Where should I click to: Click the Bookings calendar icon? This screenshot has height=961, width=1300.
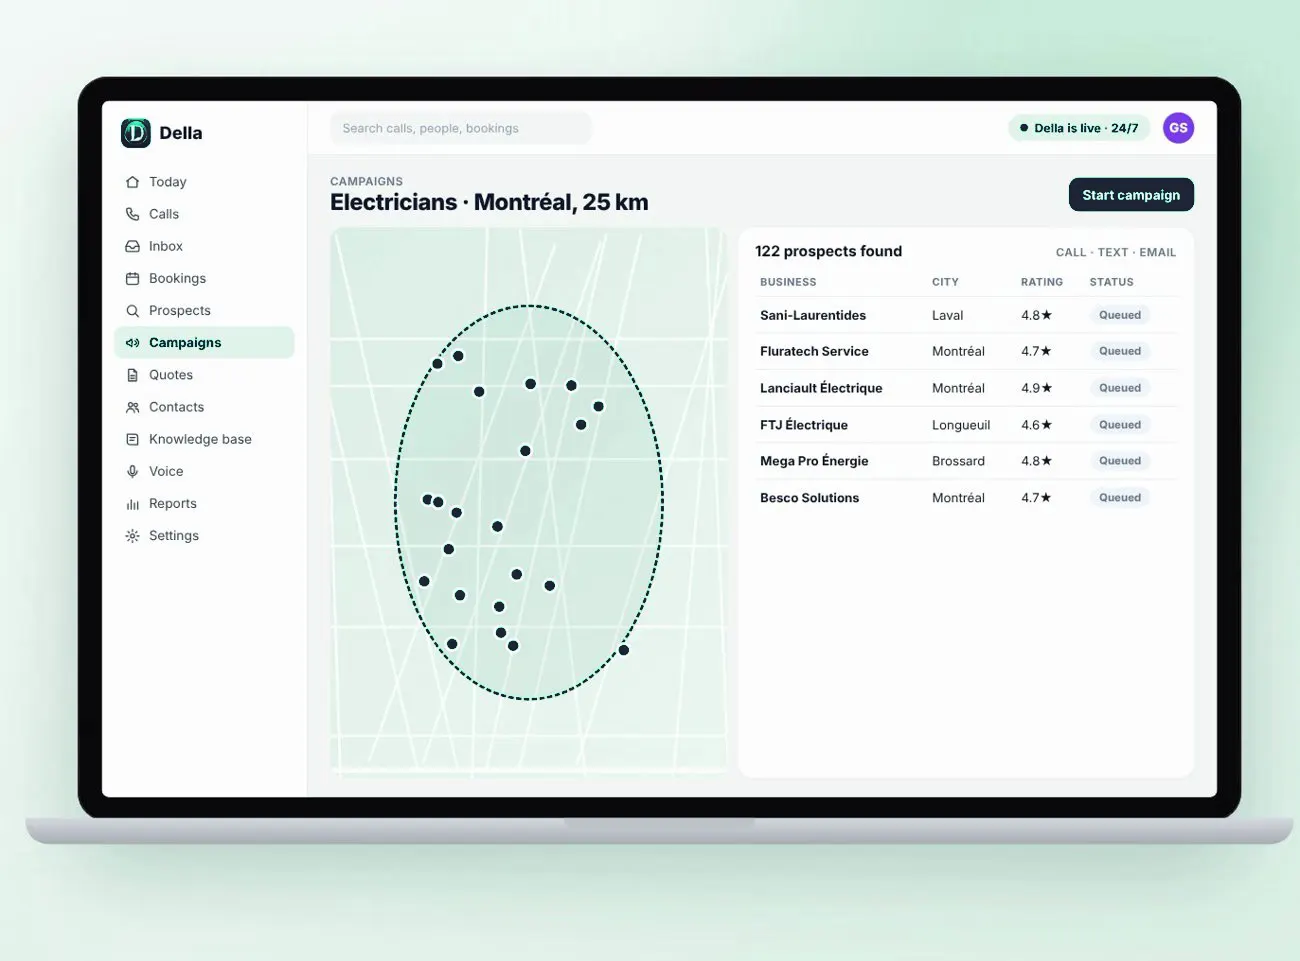tap(132, 278)
